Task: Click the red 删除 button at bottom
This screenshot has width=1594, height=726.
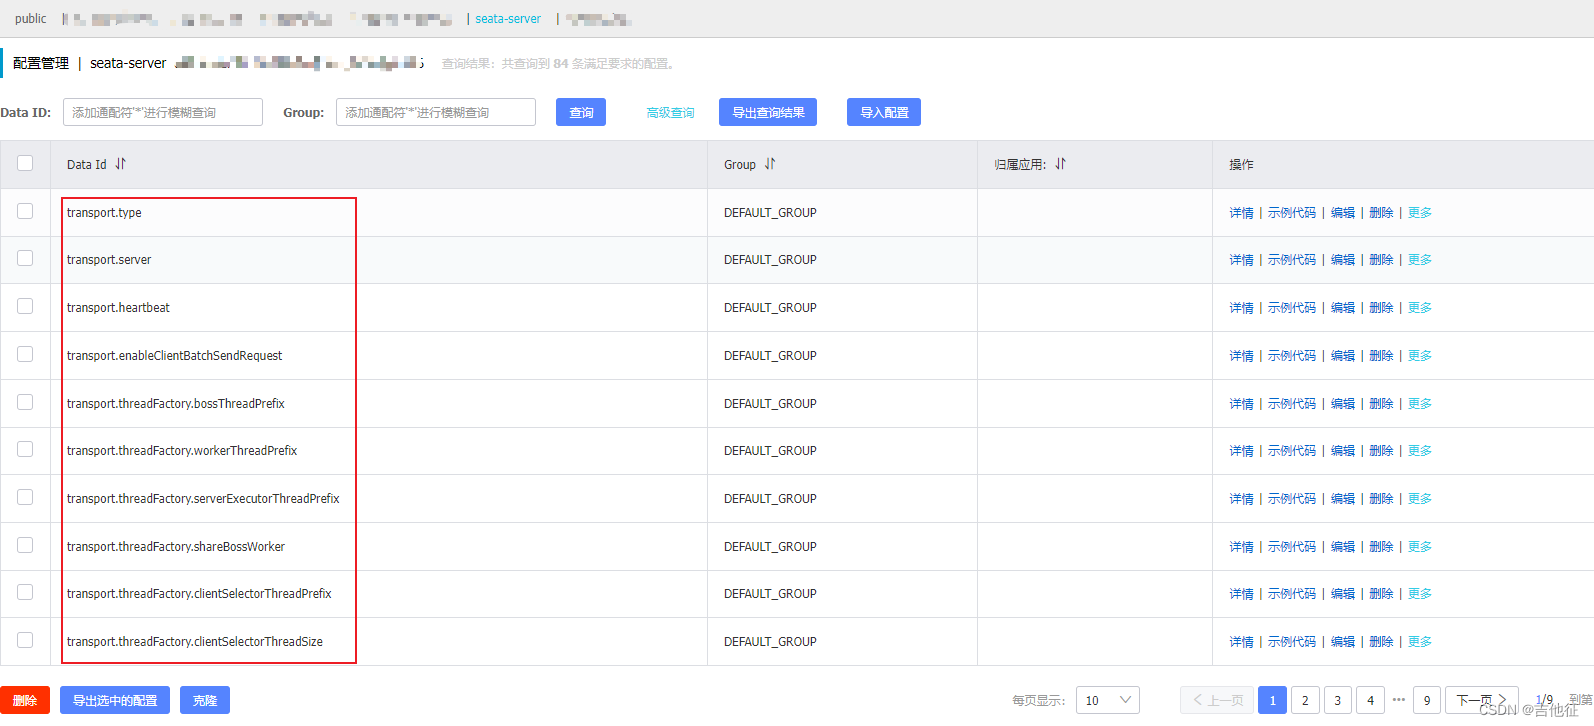Action: (x=25, y=700)
